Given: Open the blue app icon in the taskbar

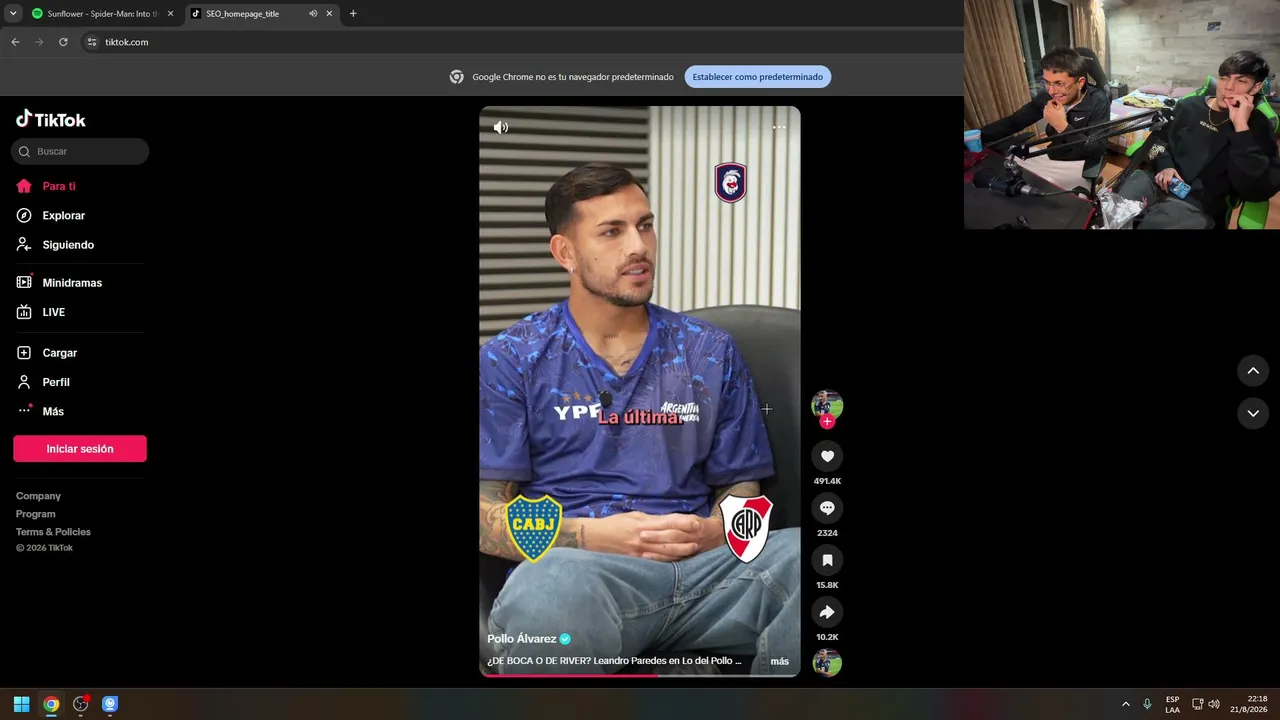Looking at the screenshot, I should tap(110, 704).
